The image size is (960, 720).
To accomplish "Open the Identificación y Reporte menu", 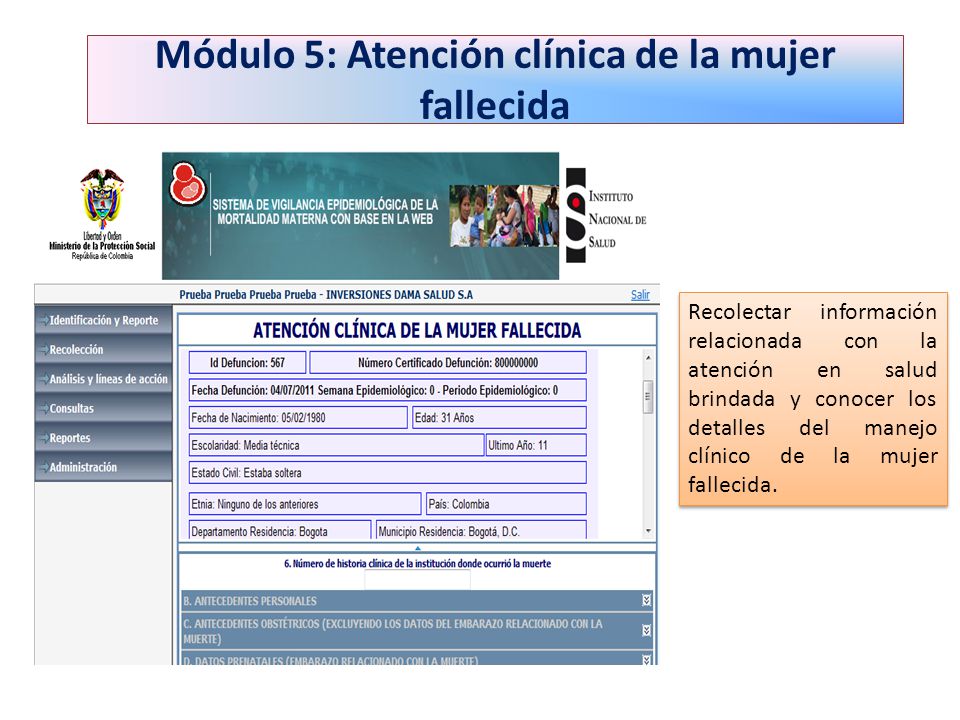I will pyautogui.click(x=103, y=320).
